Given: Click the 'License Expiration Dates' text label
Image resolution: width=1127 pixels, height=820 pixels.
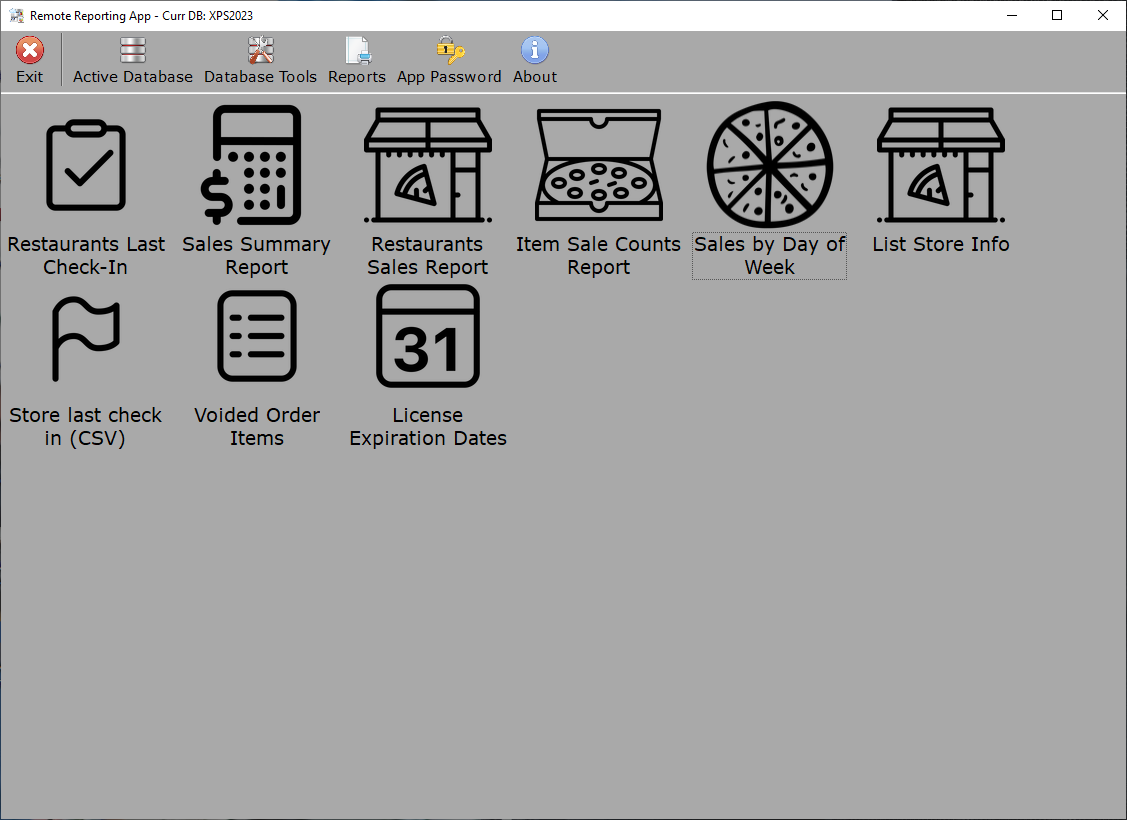Looking at the screenshot, I should coord(428,427).
